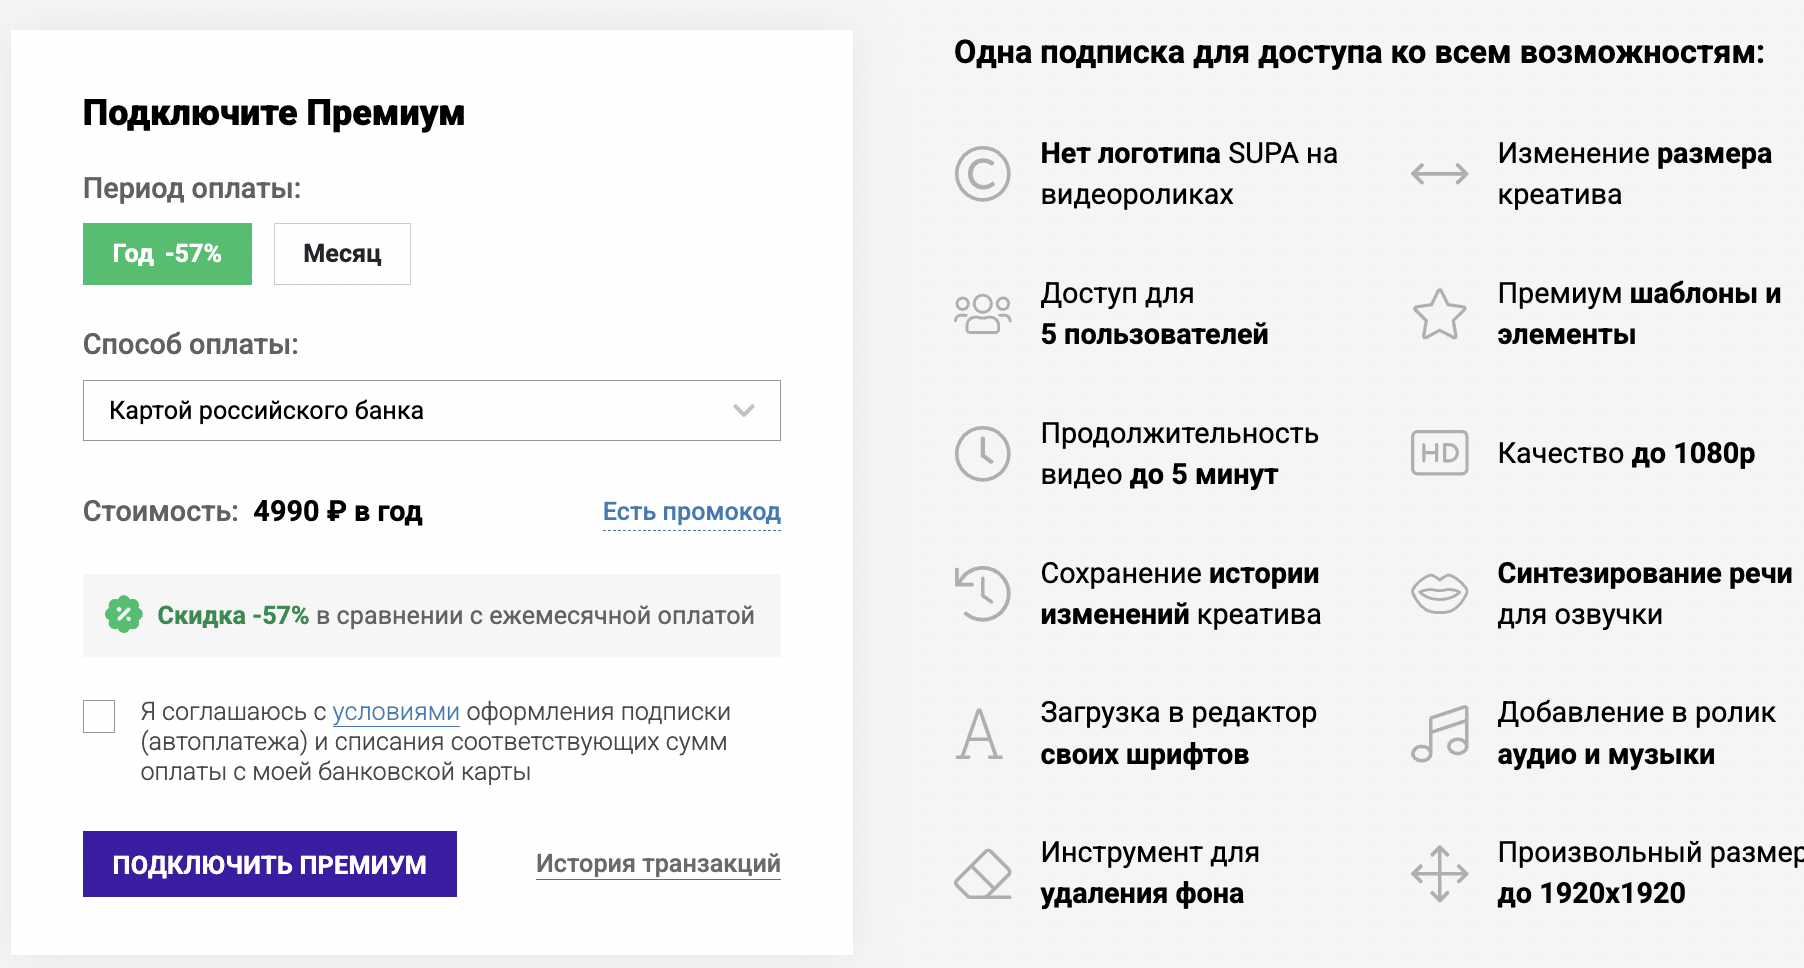Click the speech synthesis lips icon
The width and height of the screenshot is (1804, 968).
tap(1439, 593)
